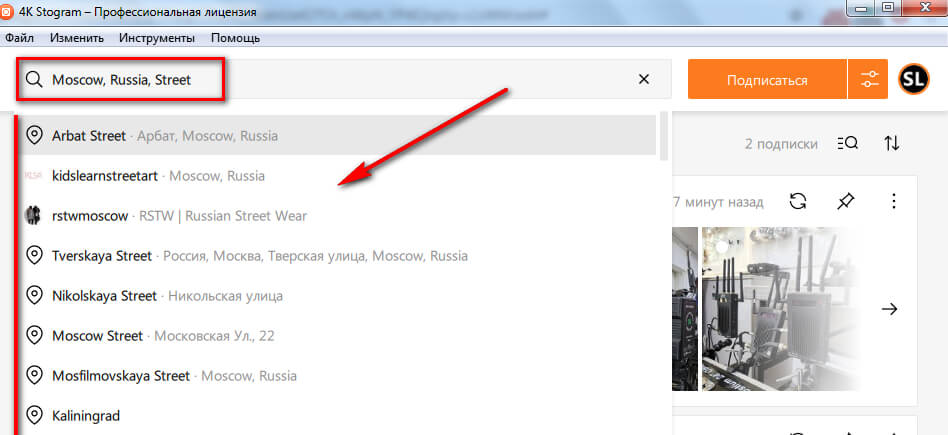This screenshot has width=948, height=435.
Task: Clear the search field with X
Action: [x=644, y=79]
